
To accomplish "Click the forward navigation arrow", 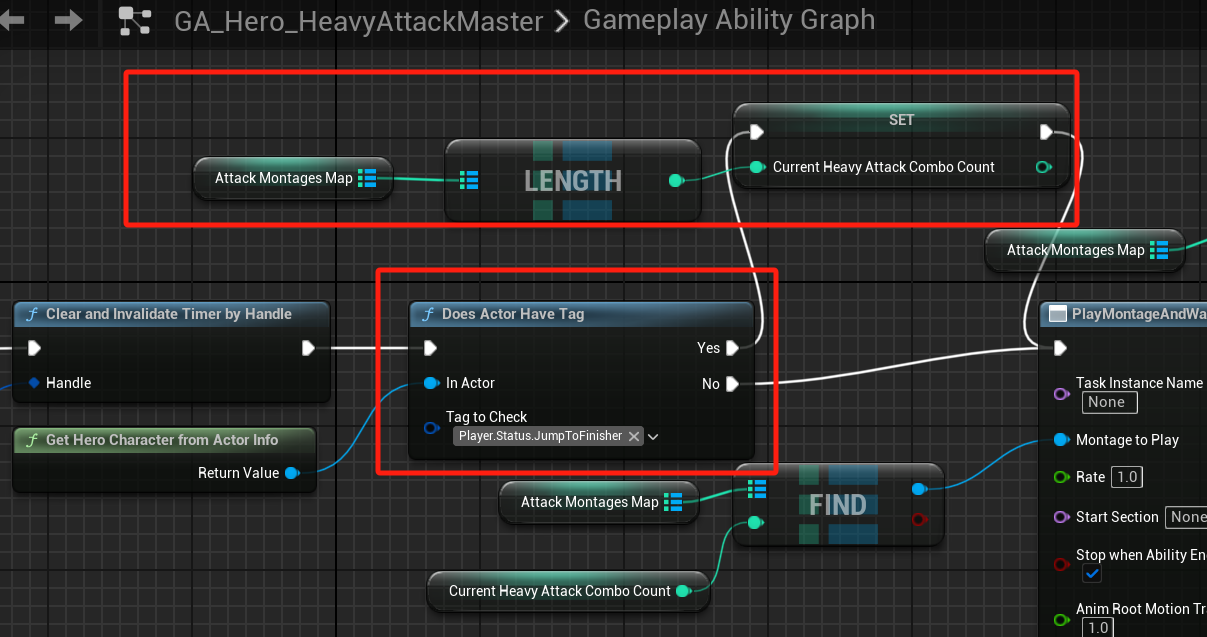I will pyautogui.click(x=68, y=19).
